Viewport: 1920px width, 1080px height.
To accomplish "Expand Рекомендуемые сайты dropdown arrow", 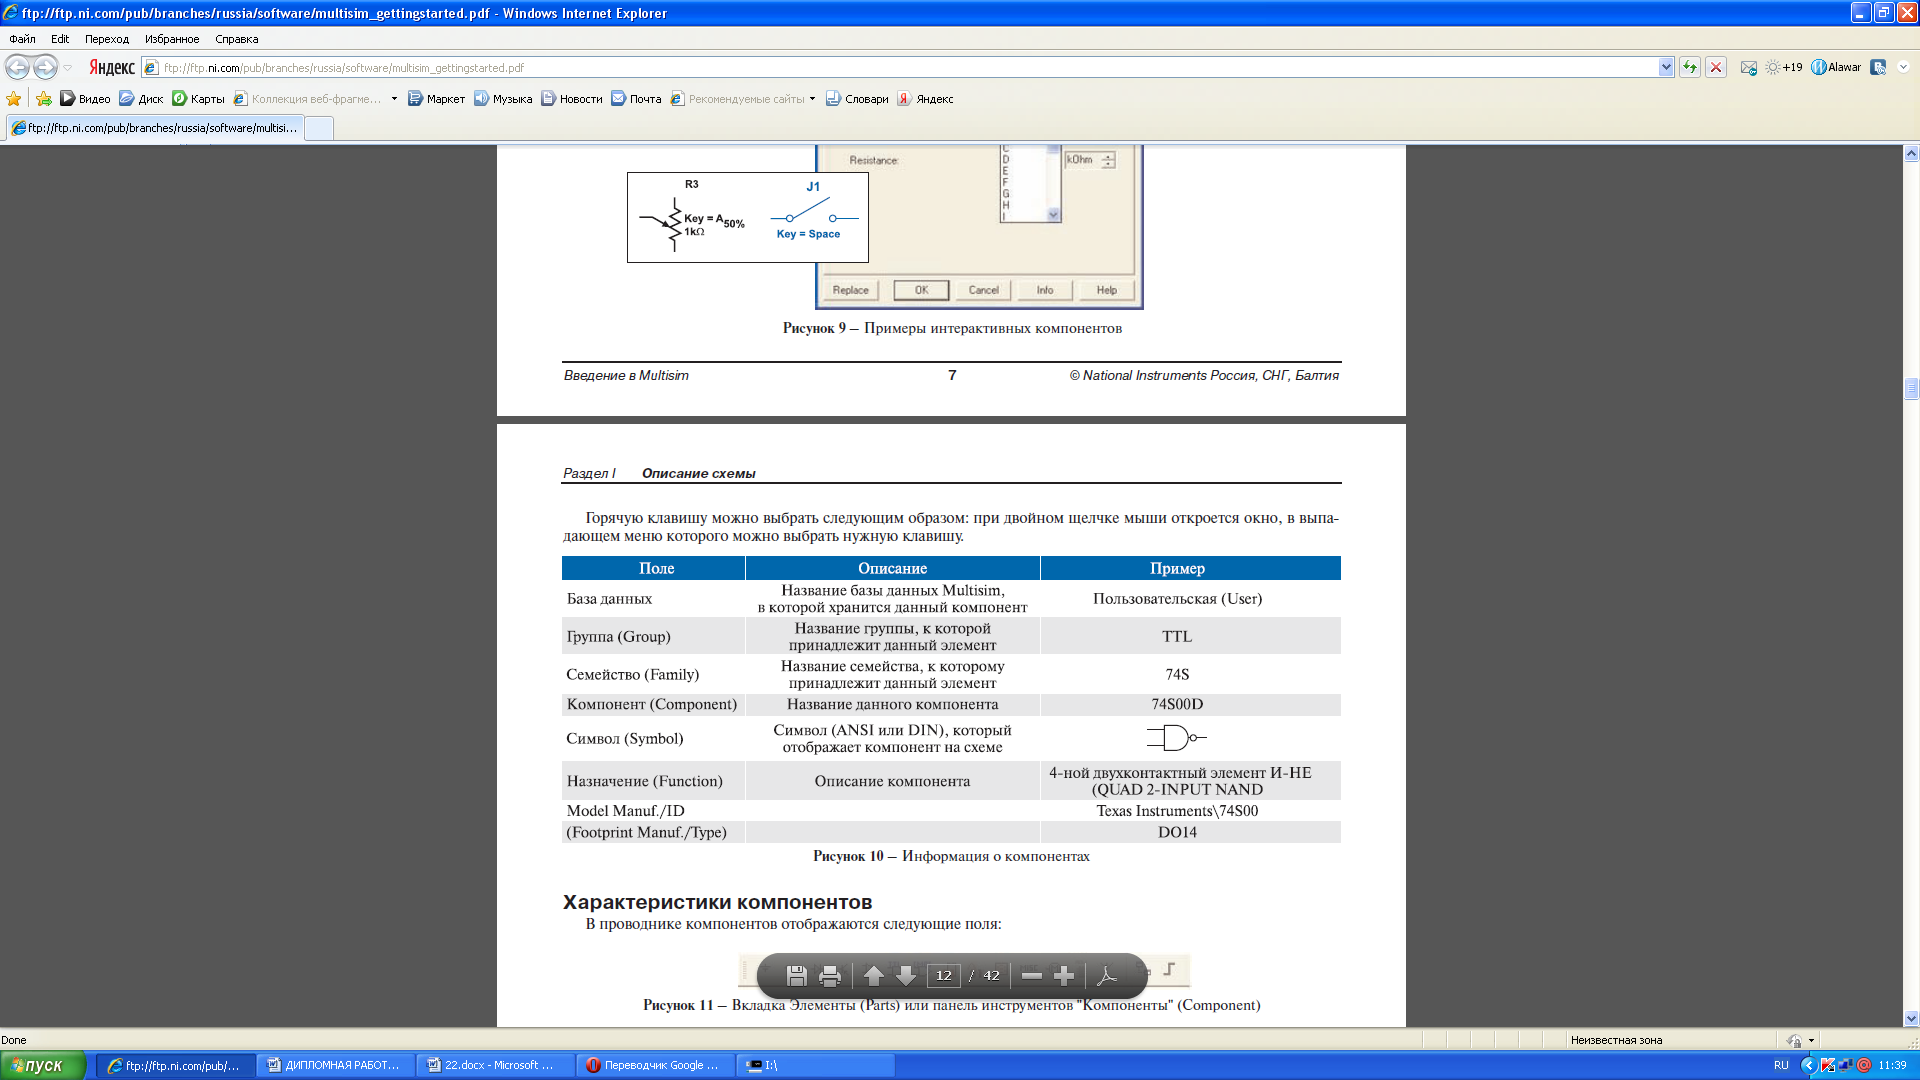I will click(812, 98).
